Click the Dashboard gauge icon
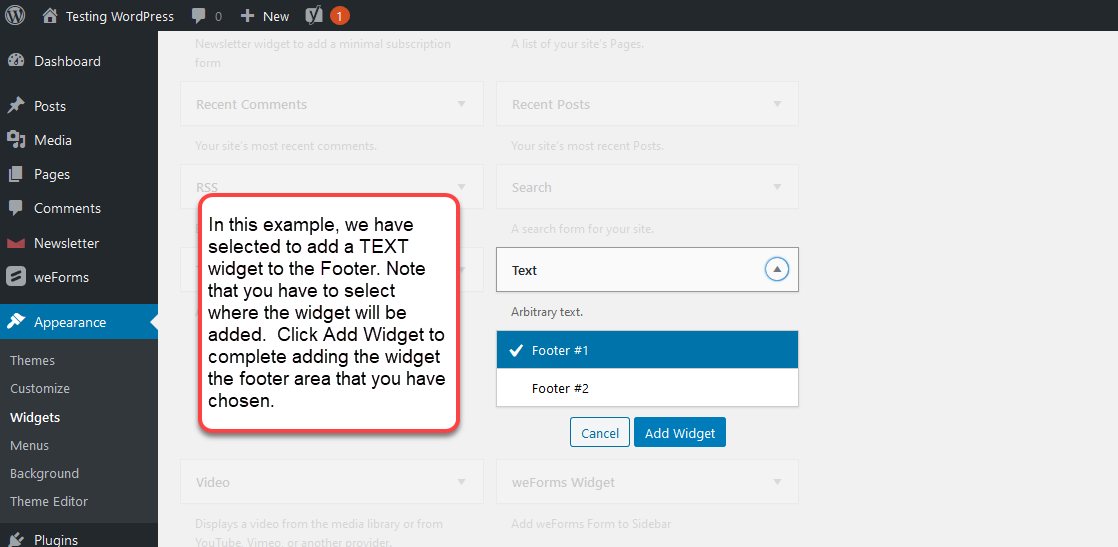Screen dimensions: 1118x547 pyautogui.click(x=16, y=61)
